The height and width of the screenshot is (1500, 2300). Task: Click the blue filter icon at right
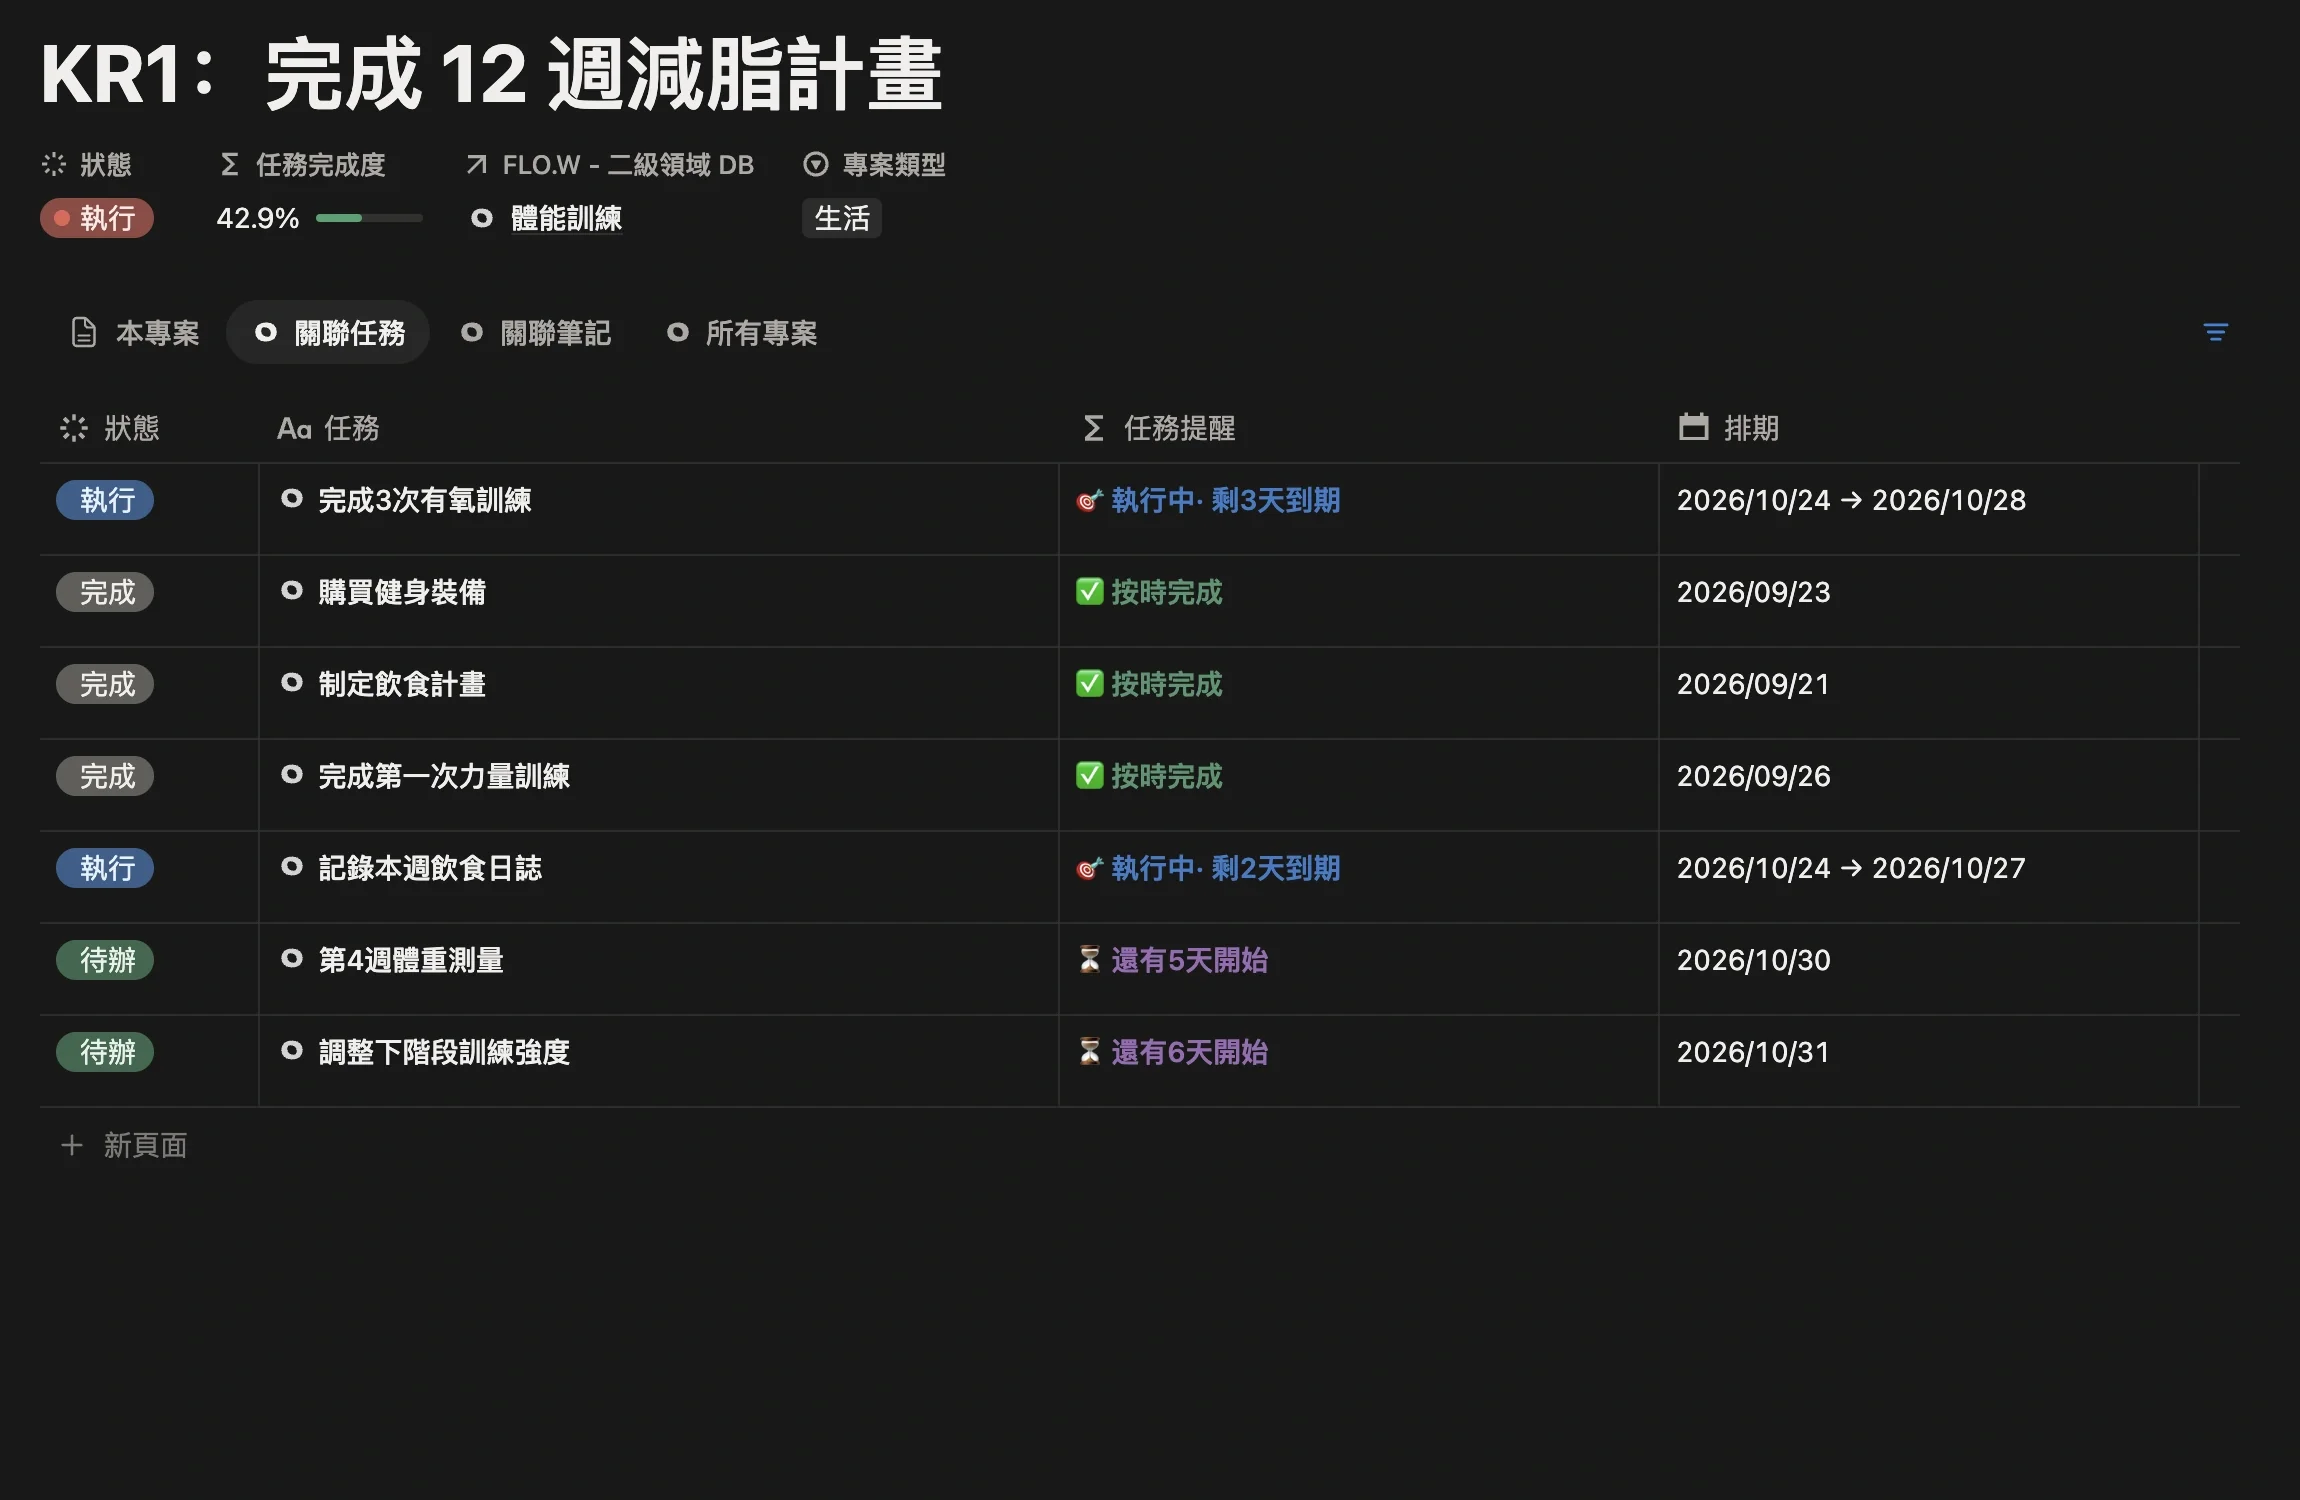pos(2215,332)
